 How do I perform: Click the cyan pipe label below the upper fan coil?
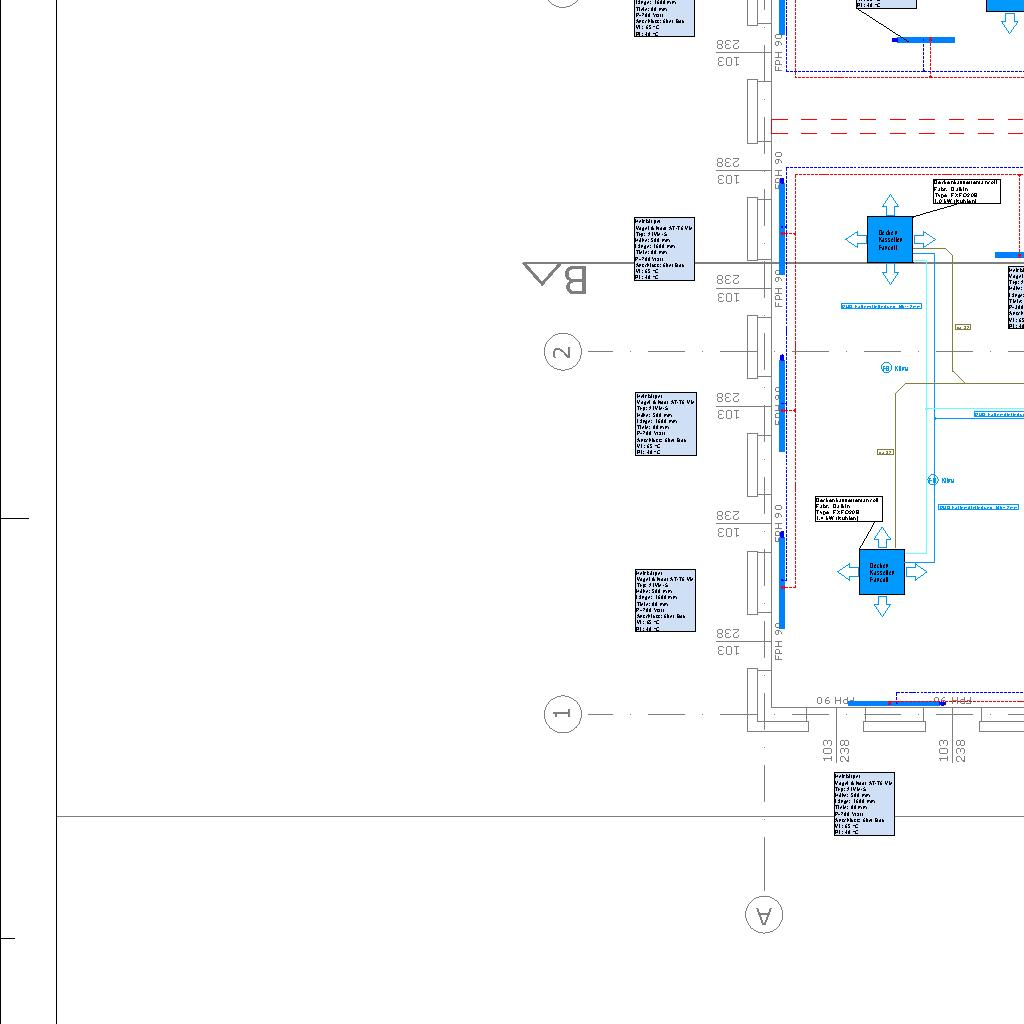[x=881, y=307]
